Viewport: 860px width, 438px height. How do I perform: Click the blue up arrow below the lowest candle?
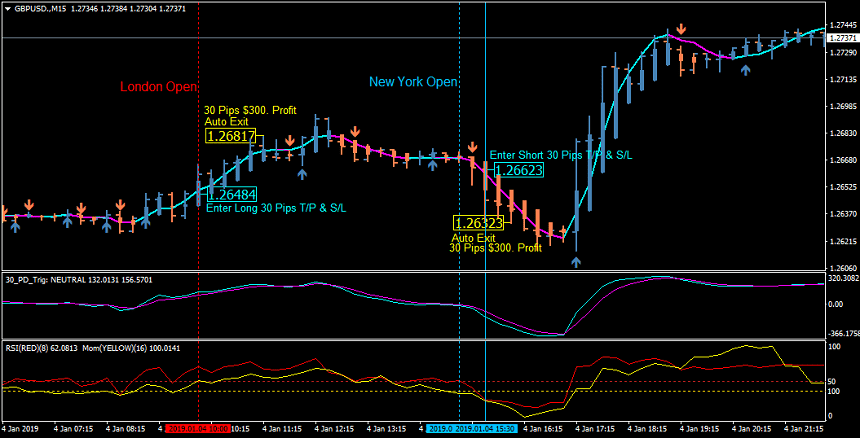click(x=576, y=262)
